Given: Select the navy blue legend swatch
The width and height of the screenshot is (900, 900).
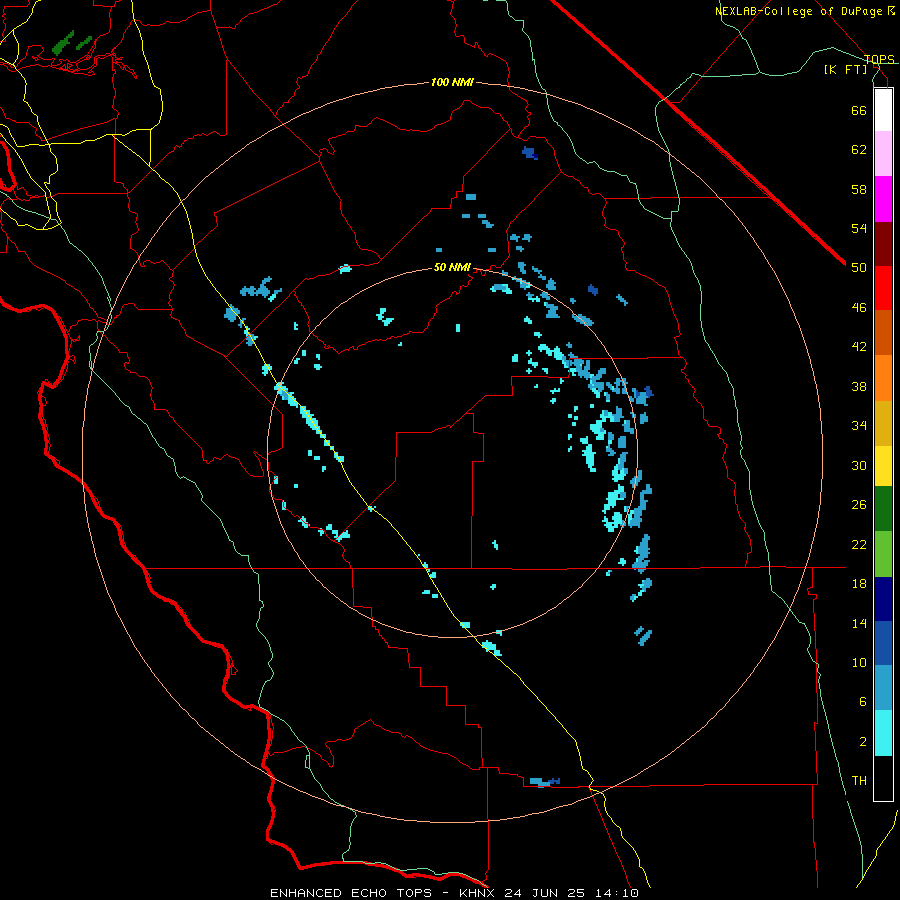Looking at the screenshot, I should tap(883, 599).
